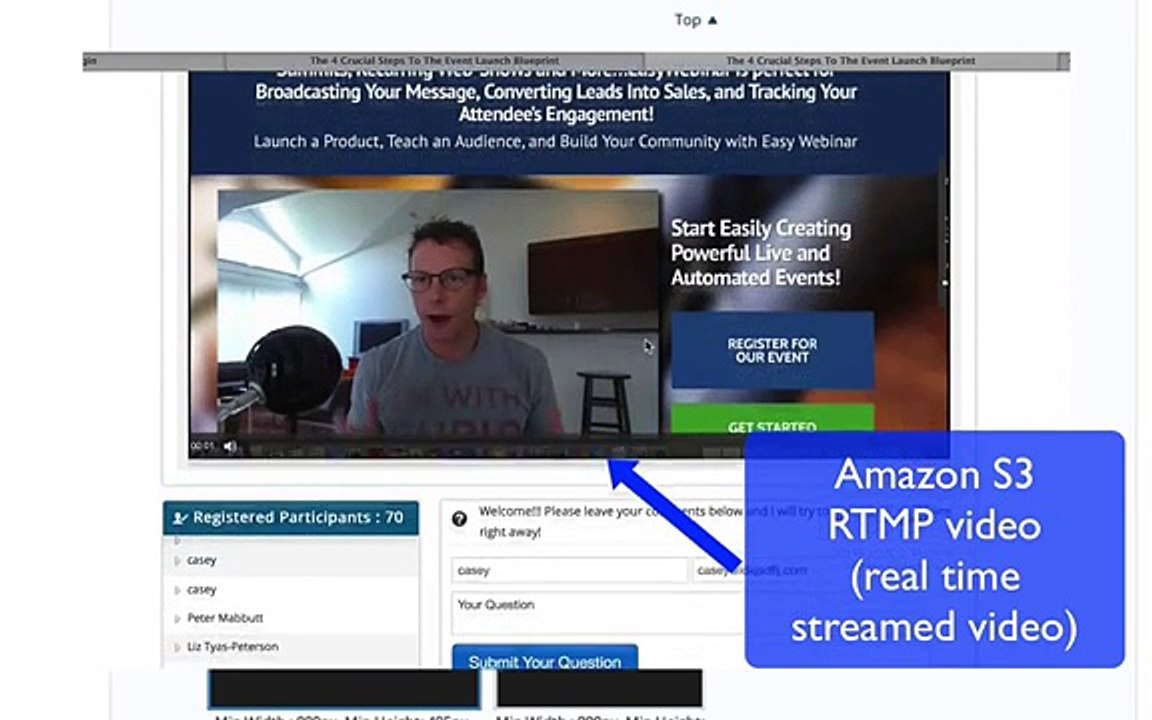1152x720 pixels.
Task: Click the green Get Started button
Action: [772, 419]
